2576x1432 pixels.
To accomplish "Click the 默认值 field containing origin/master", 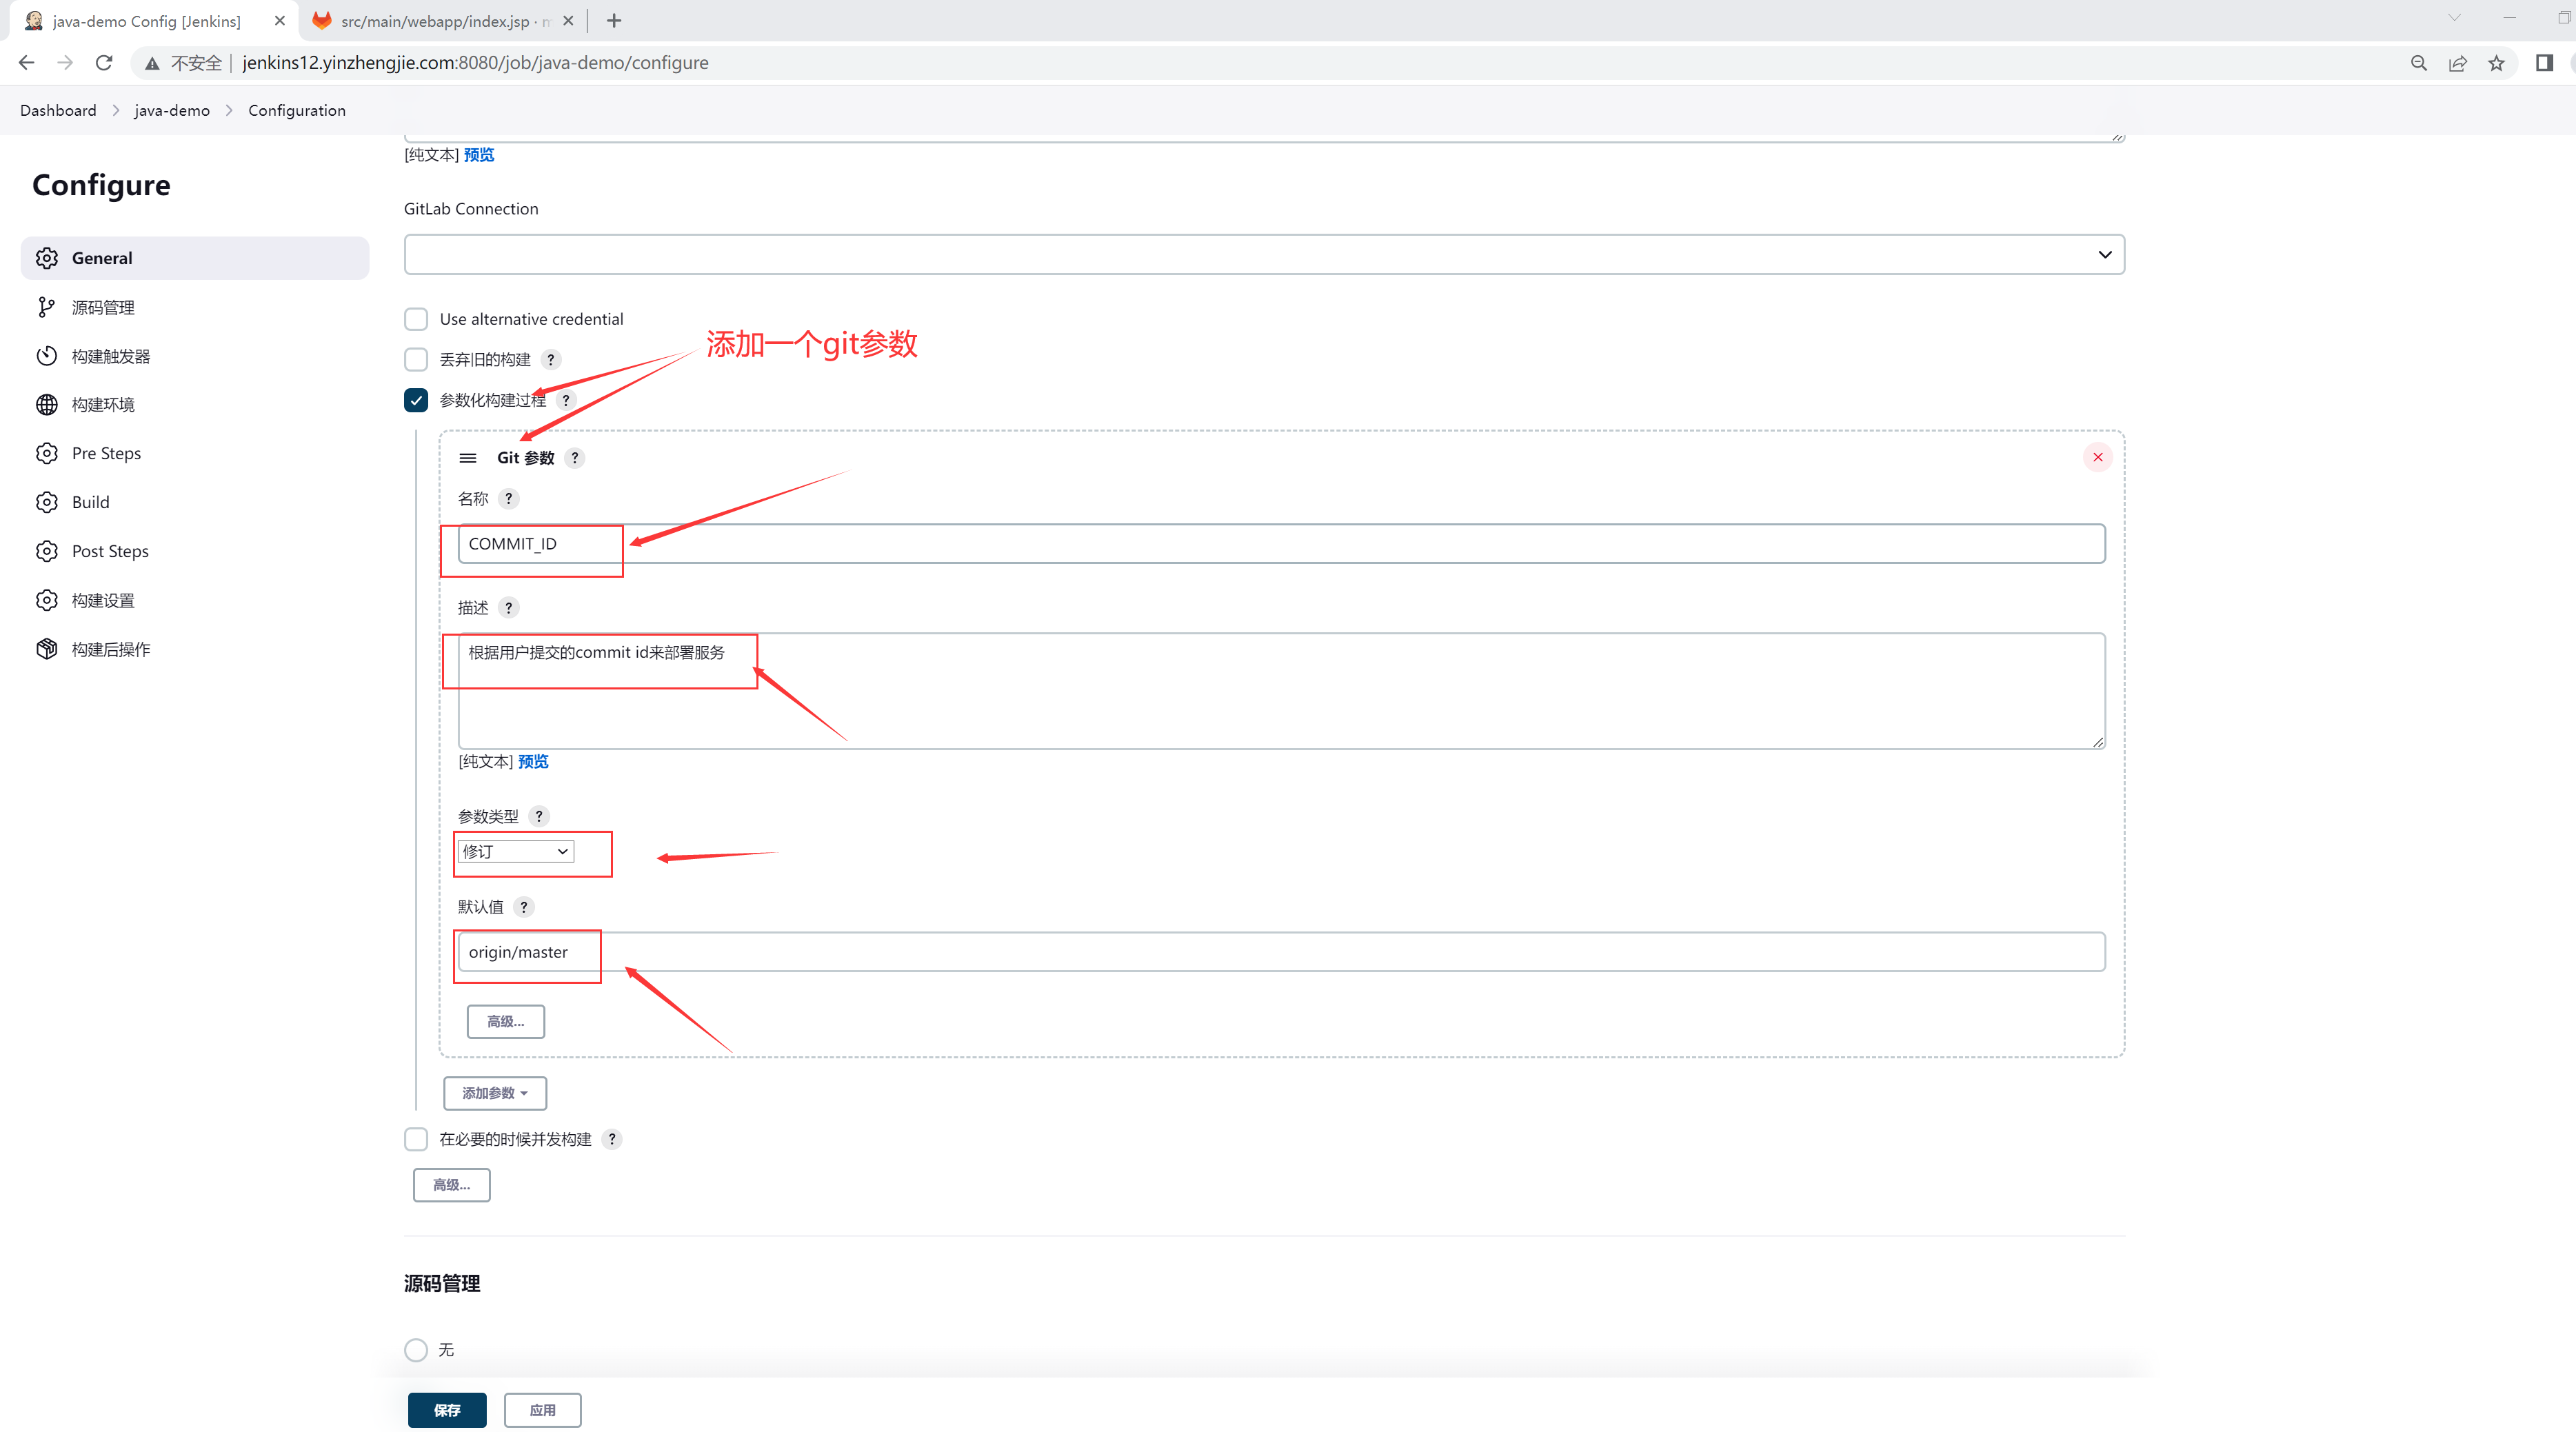I will (x=1281, y=952).
